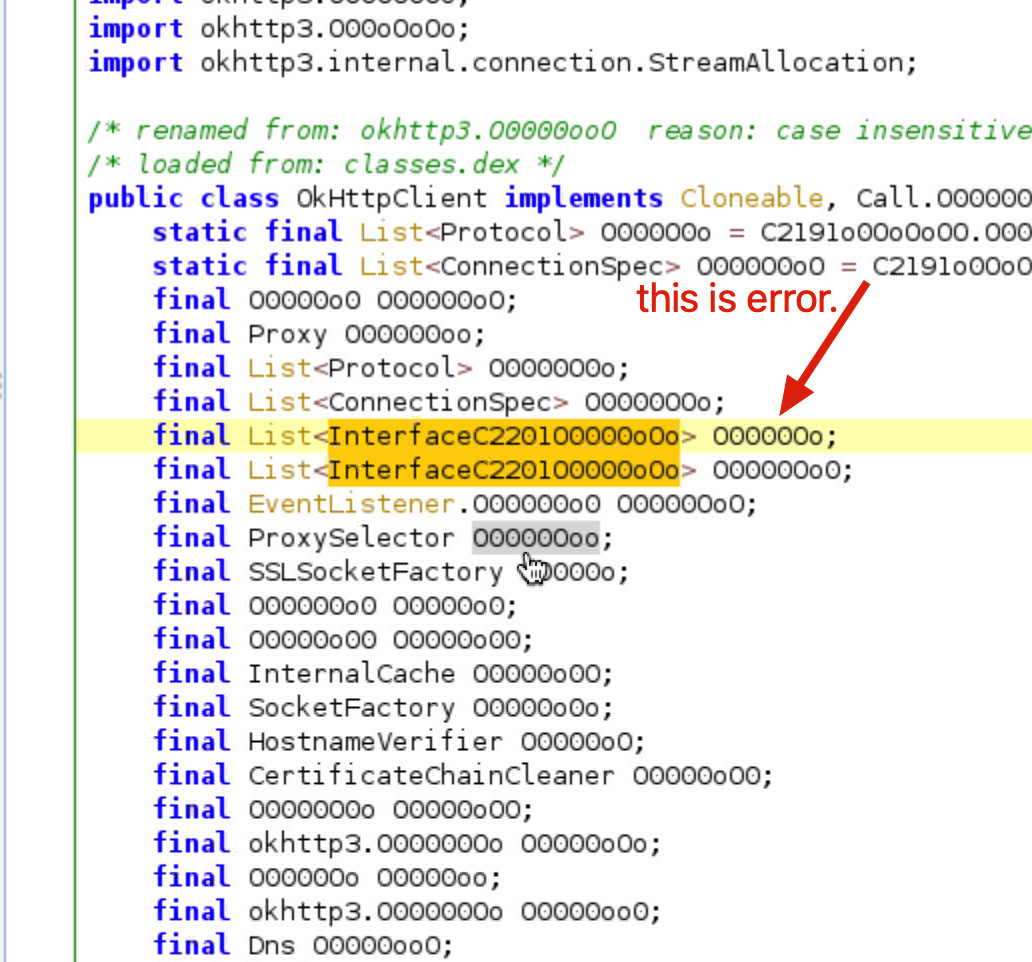Click the StreamAllocation import name

click(775, 63)
